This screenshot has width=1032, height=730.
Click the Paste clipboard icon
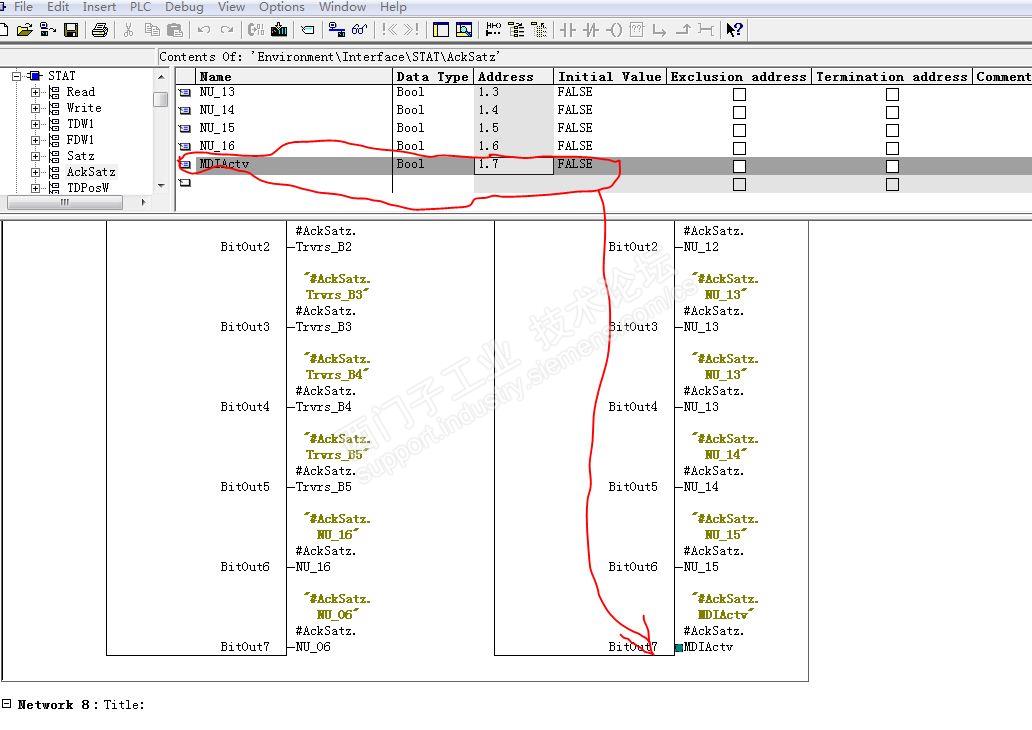(175, 30)
